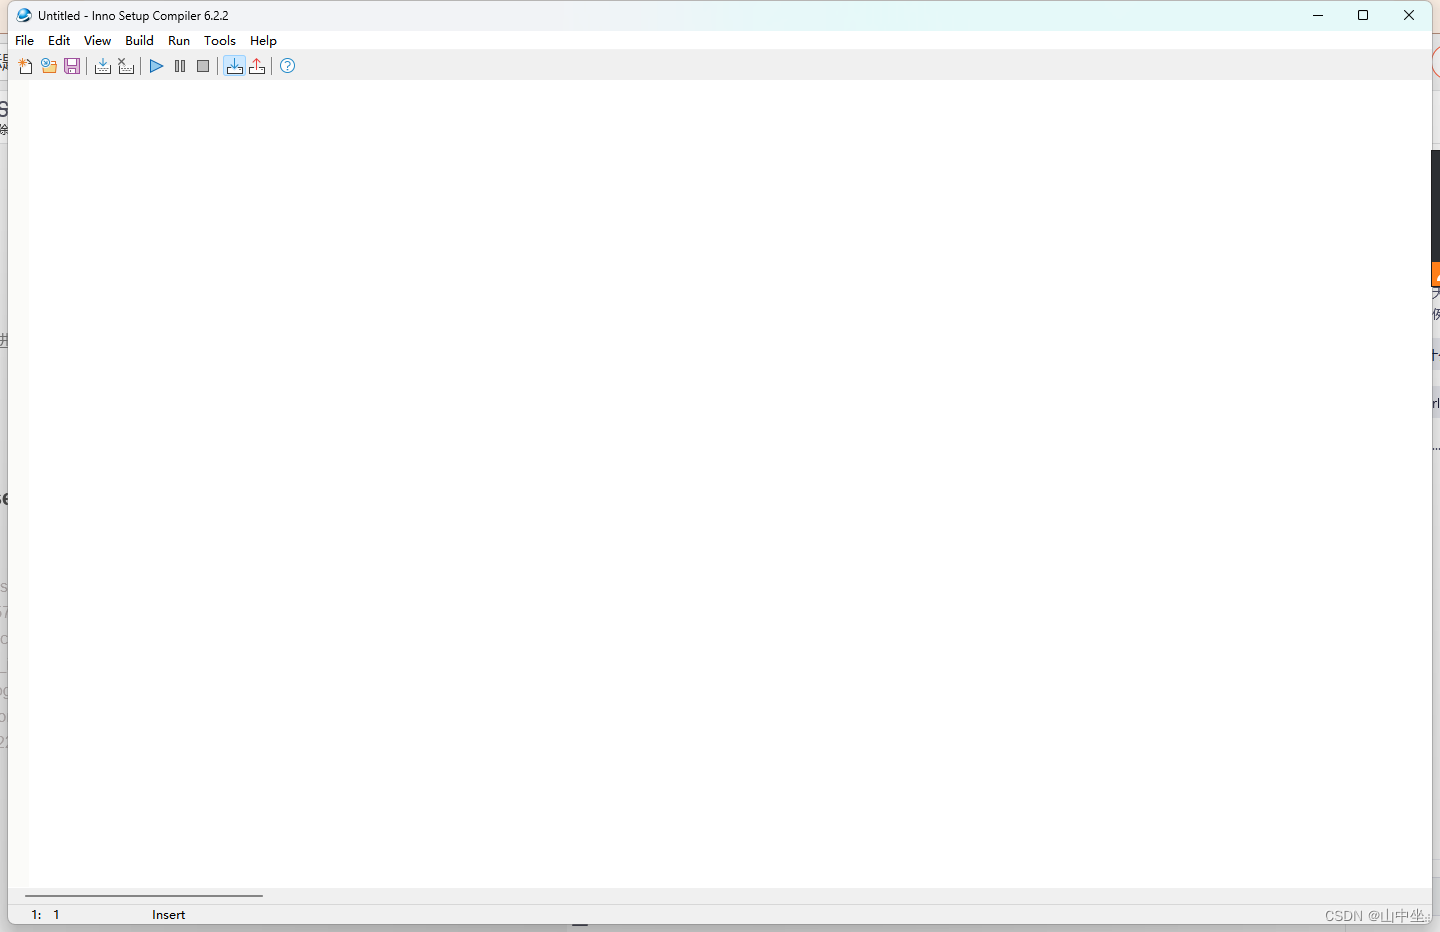Open the File menu
The image size is (1440, 932).
[x=25, y=41]
